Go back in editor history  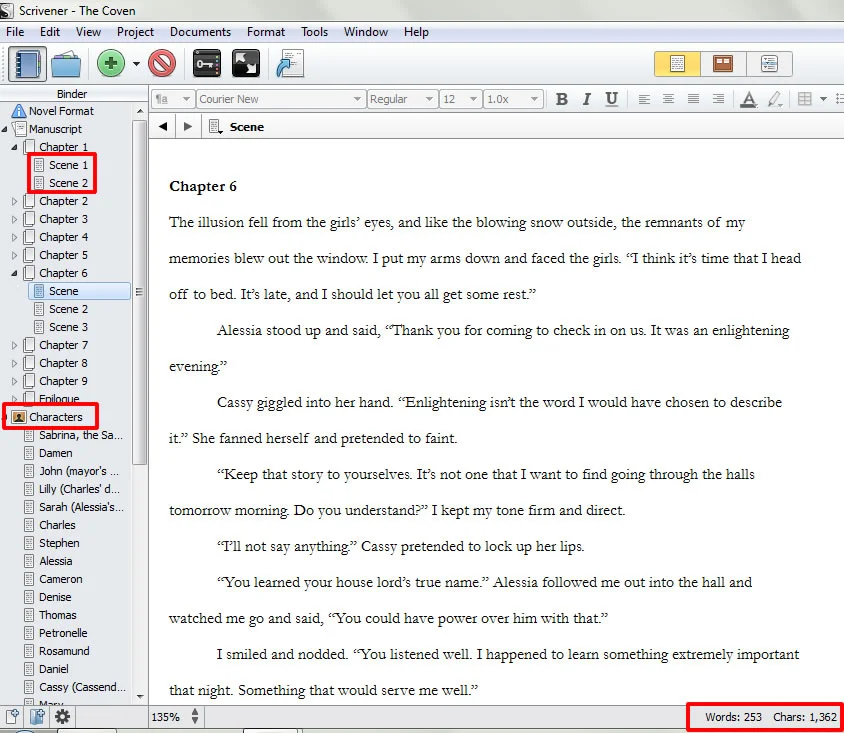[163, 126]
